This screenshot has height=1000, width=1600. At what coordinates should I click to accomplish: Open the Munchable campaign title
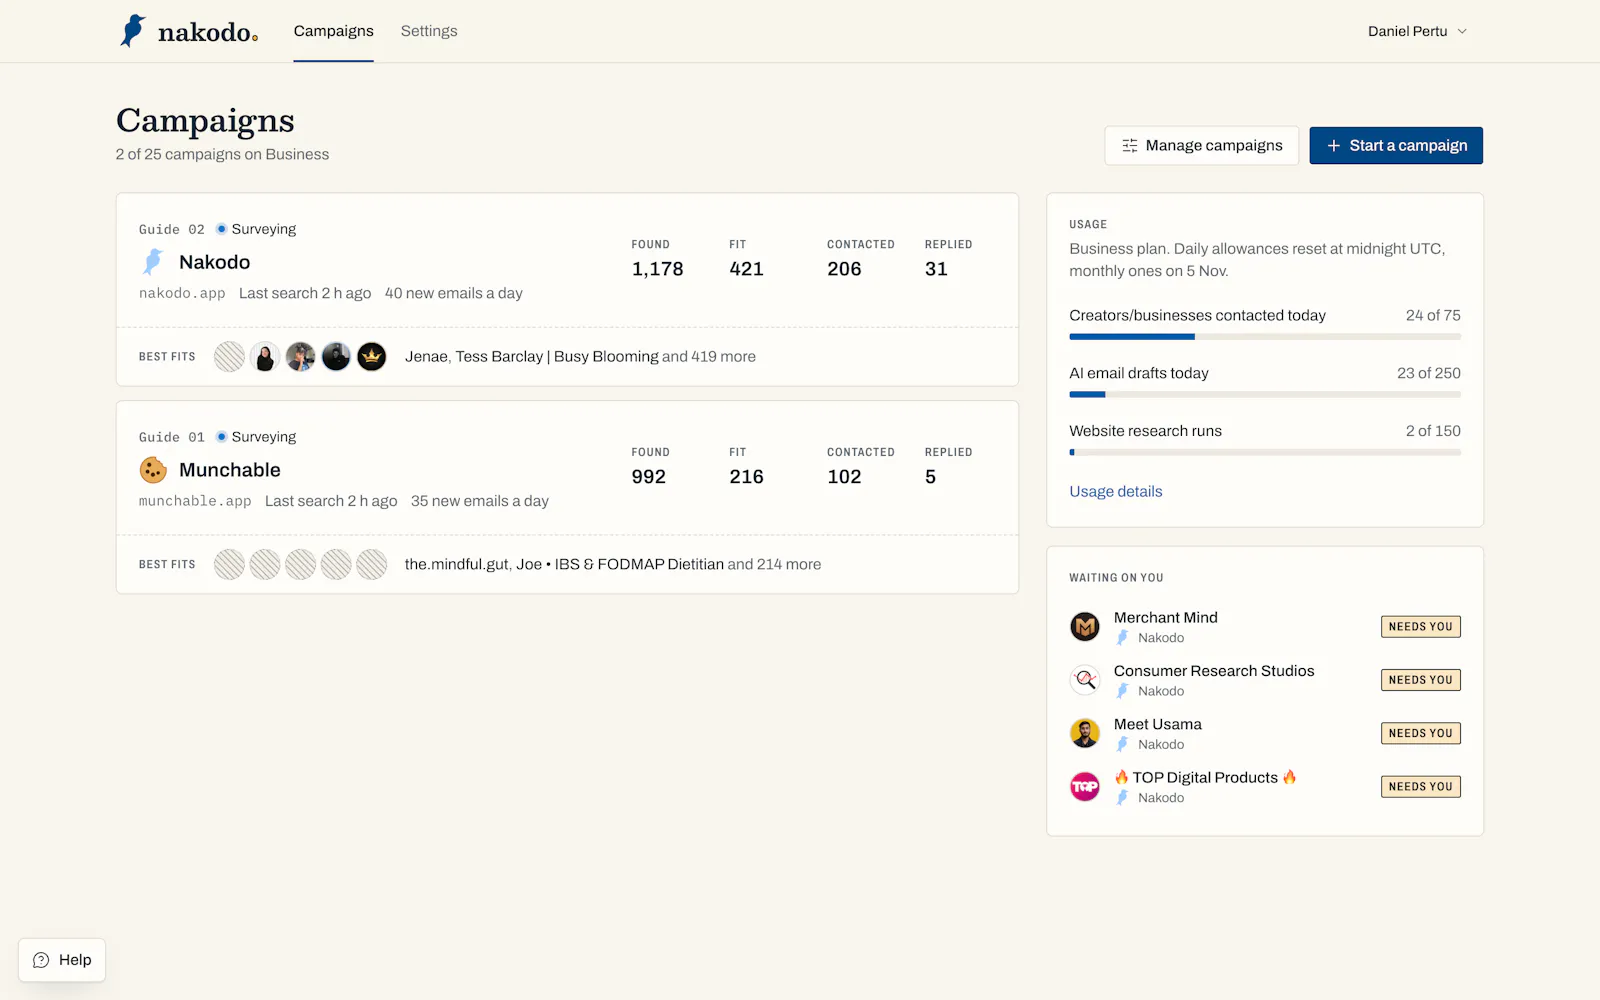coord(230,470)
